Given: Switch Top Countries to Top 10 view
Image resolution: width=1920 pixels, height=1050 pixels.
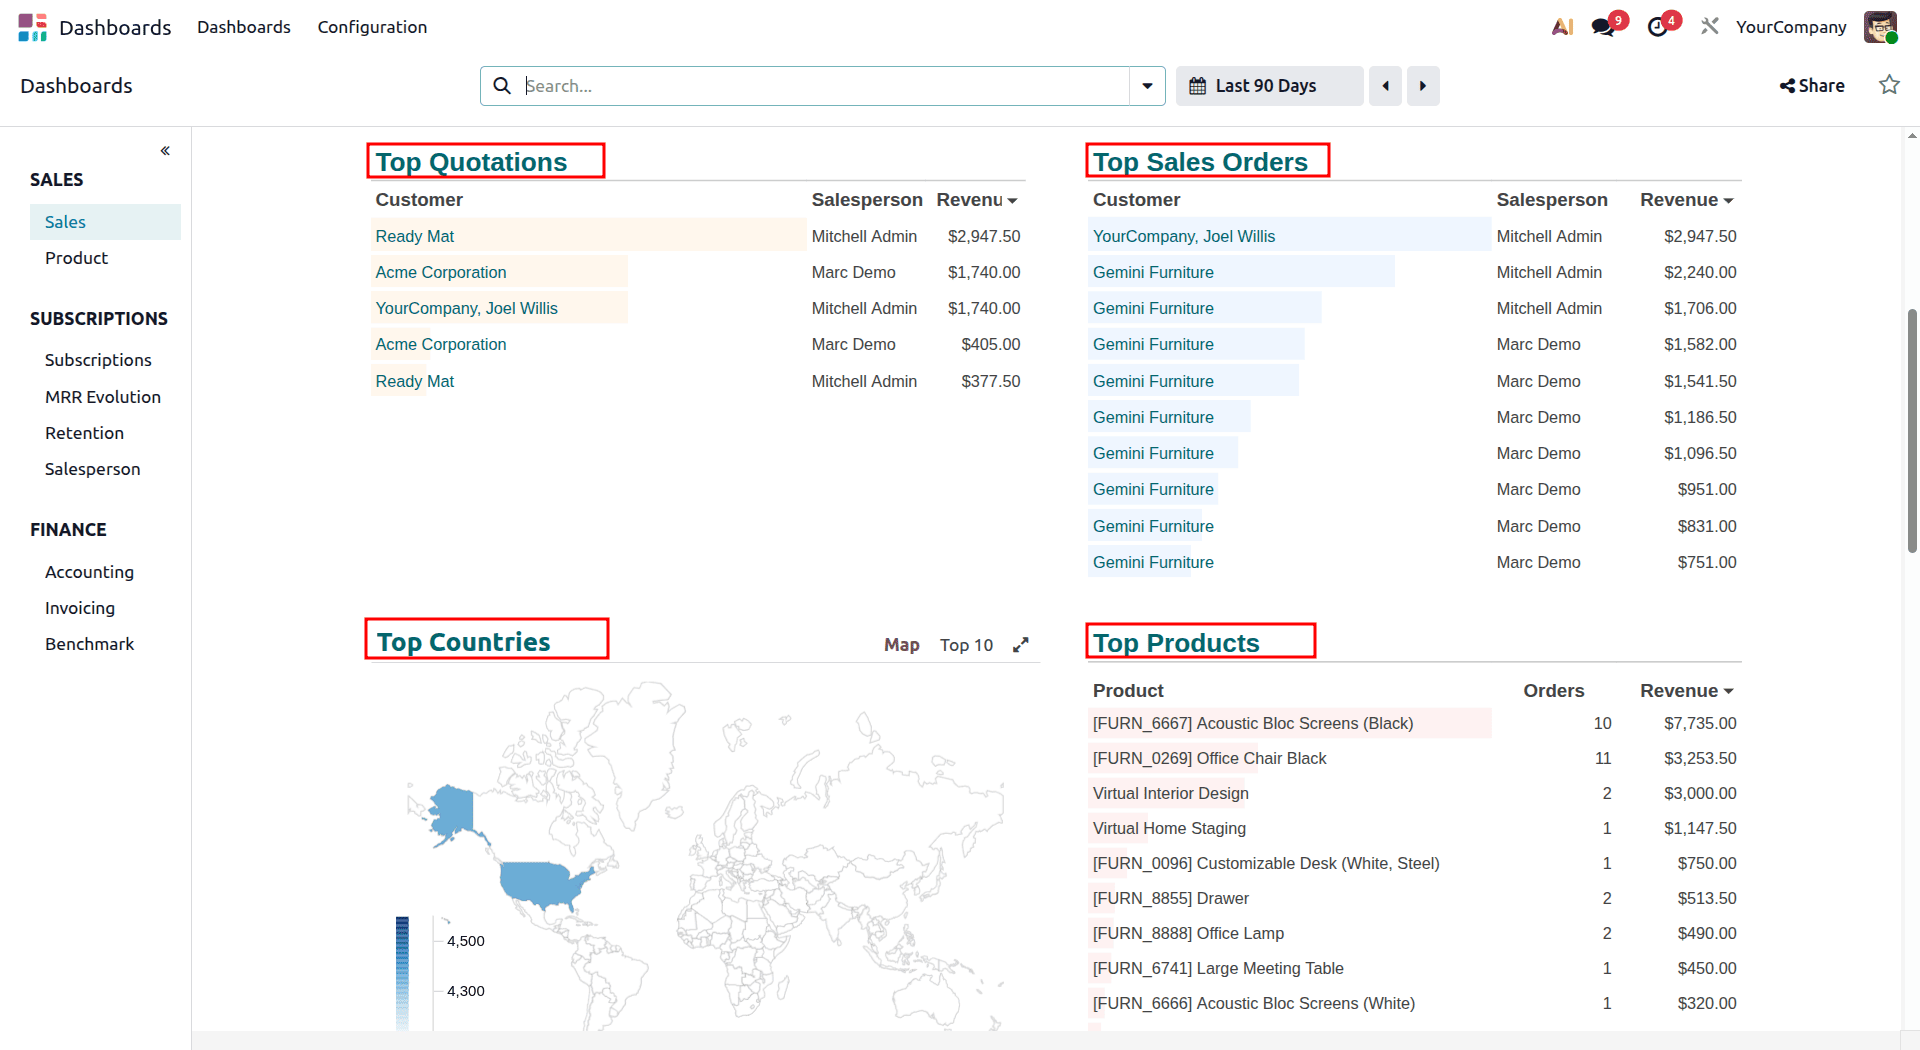Looking at the screenshot, I should click(966, 645).
